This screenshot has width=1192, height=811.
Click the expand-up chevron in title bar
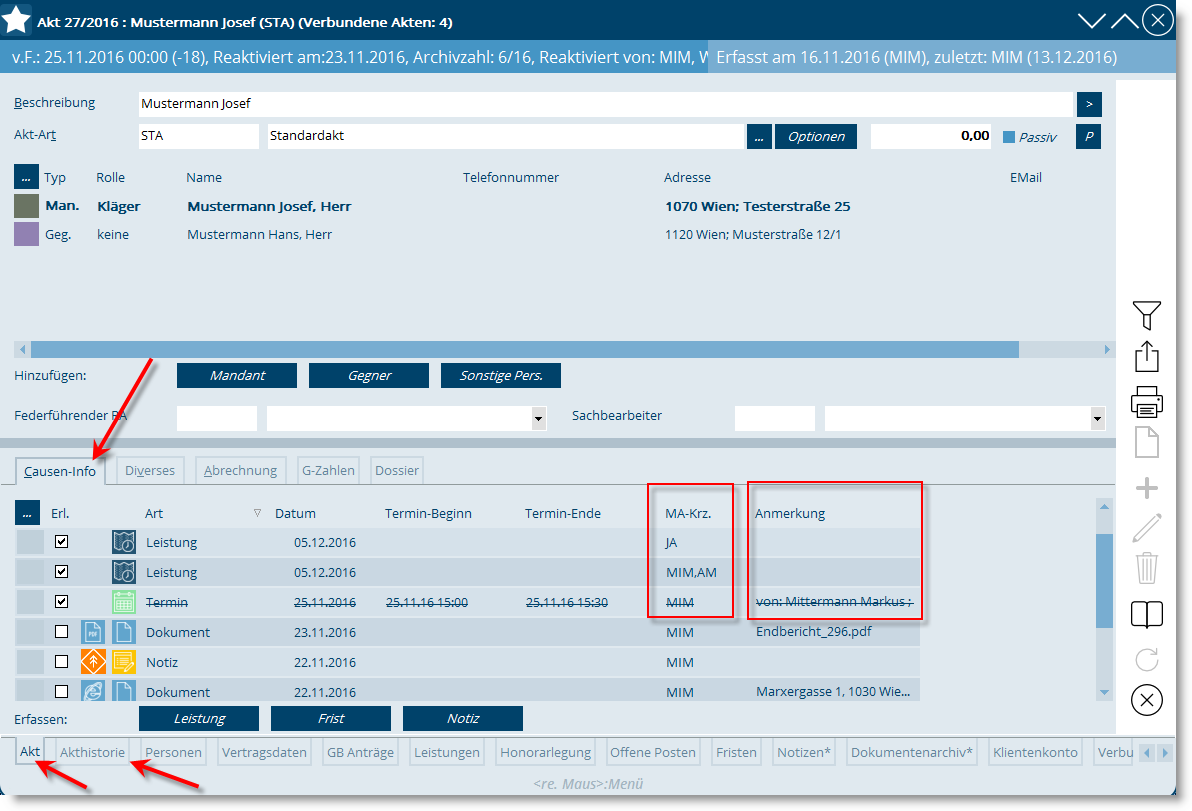click(1124, 21)
